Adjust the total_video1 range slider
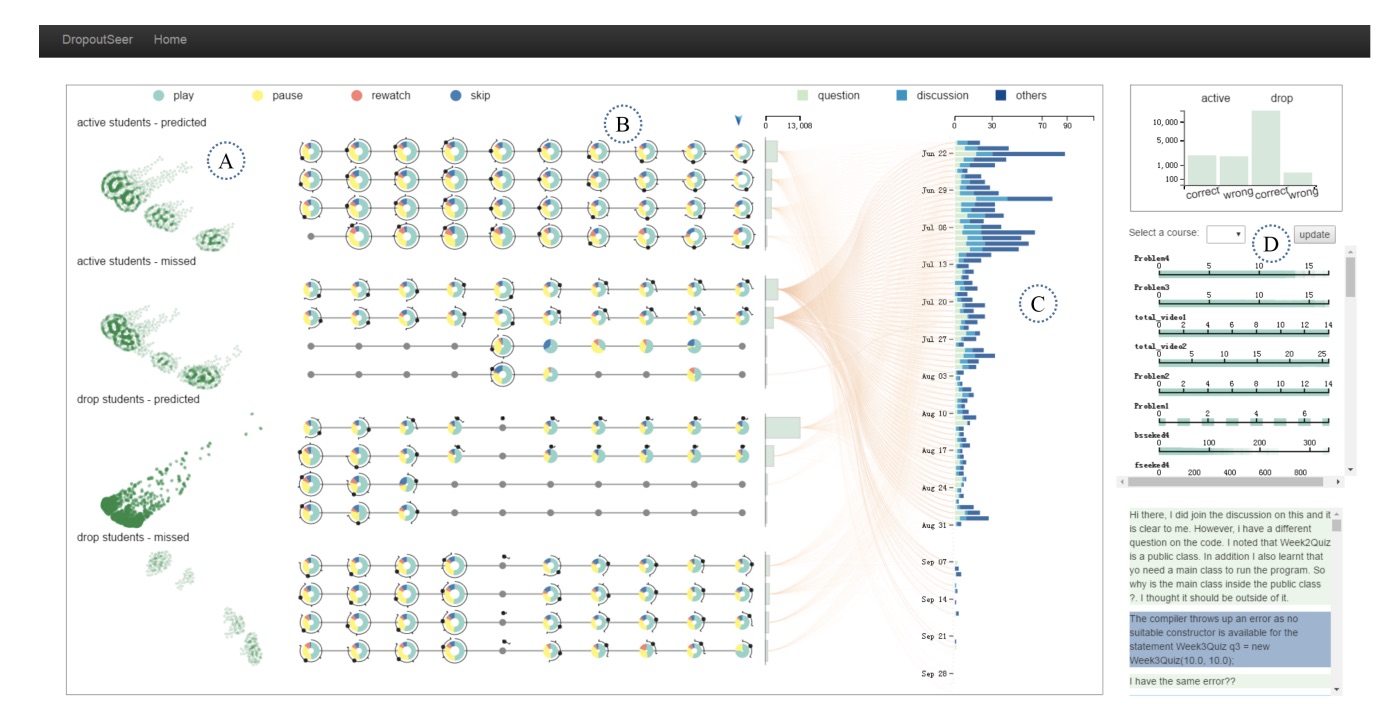Screen dimensions: 1390x716 (1243, 331)
